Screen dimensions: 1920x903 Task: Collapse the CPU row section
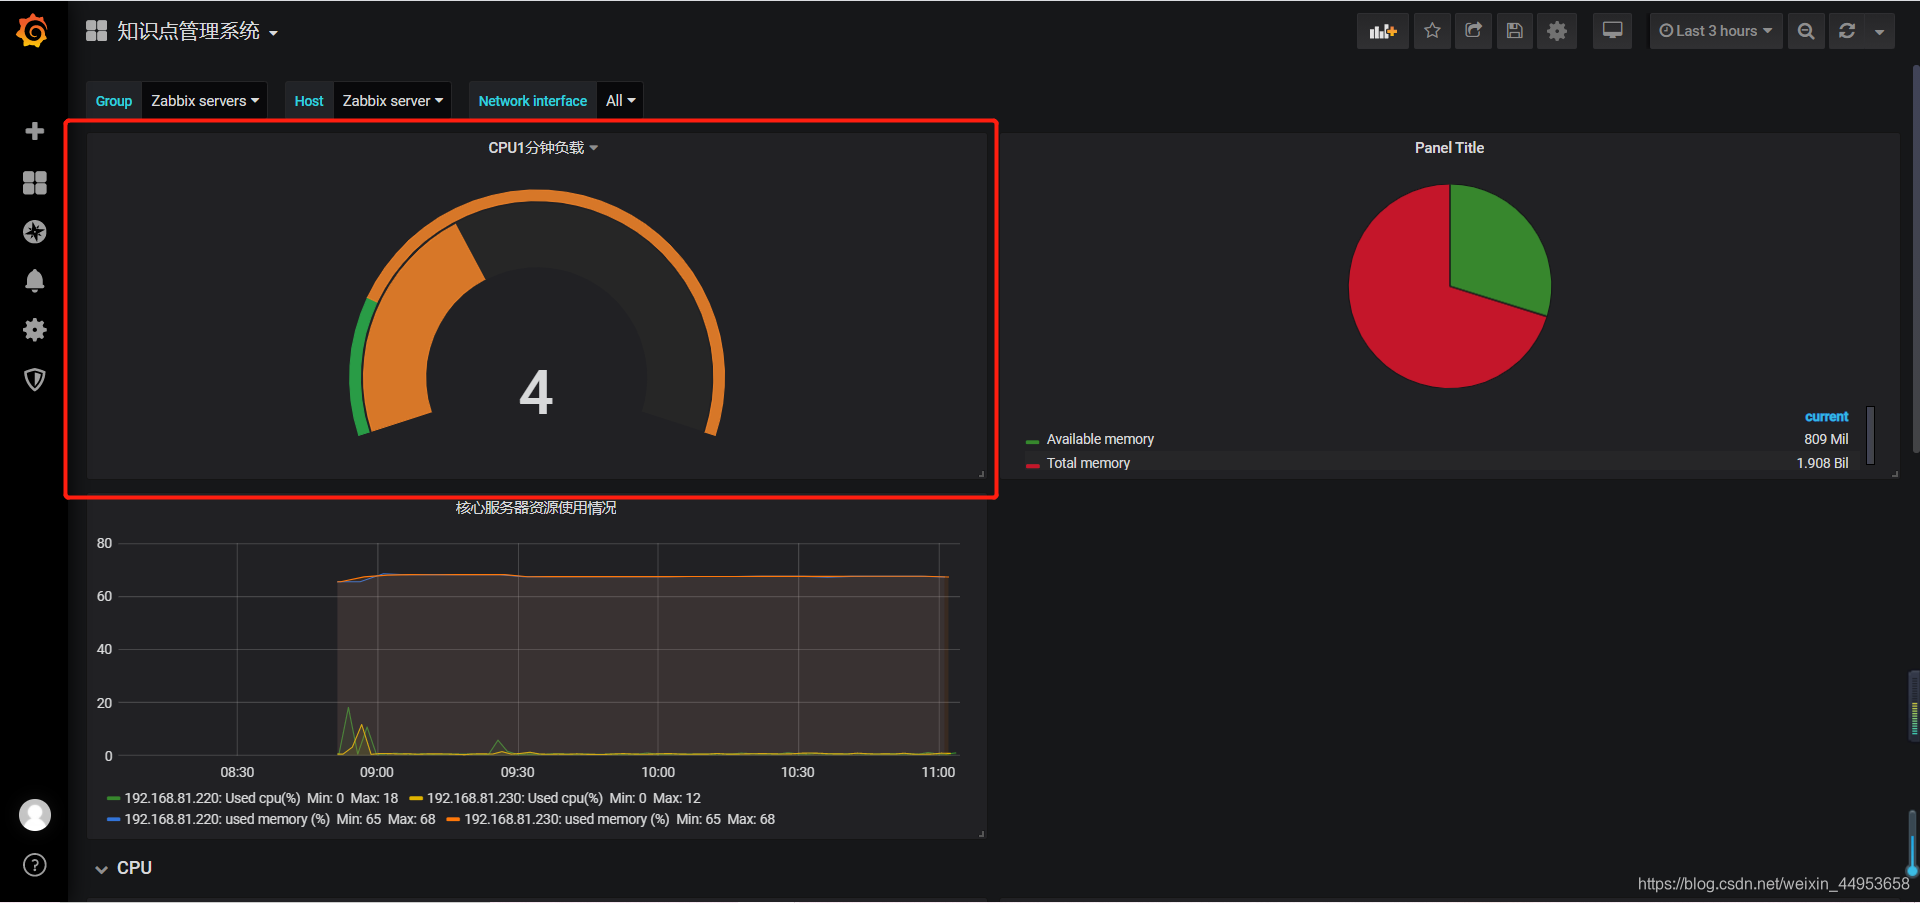pyautogui.click(x=124, y=868)
